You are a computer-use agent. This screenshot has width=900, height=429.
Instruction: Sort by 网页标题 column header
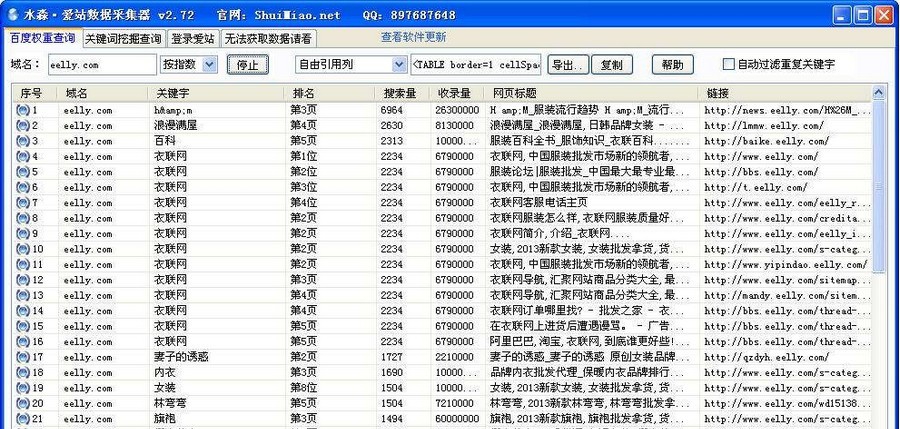(591, 93)
